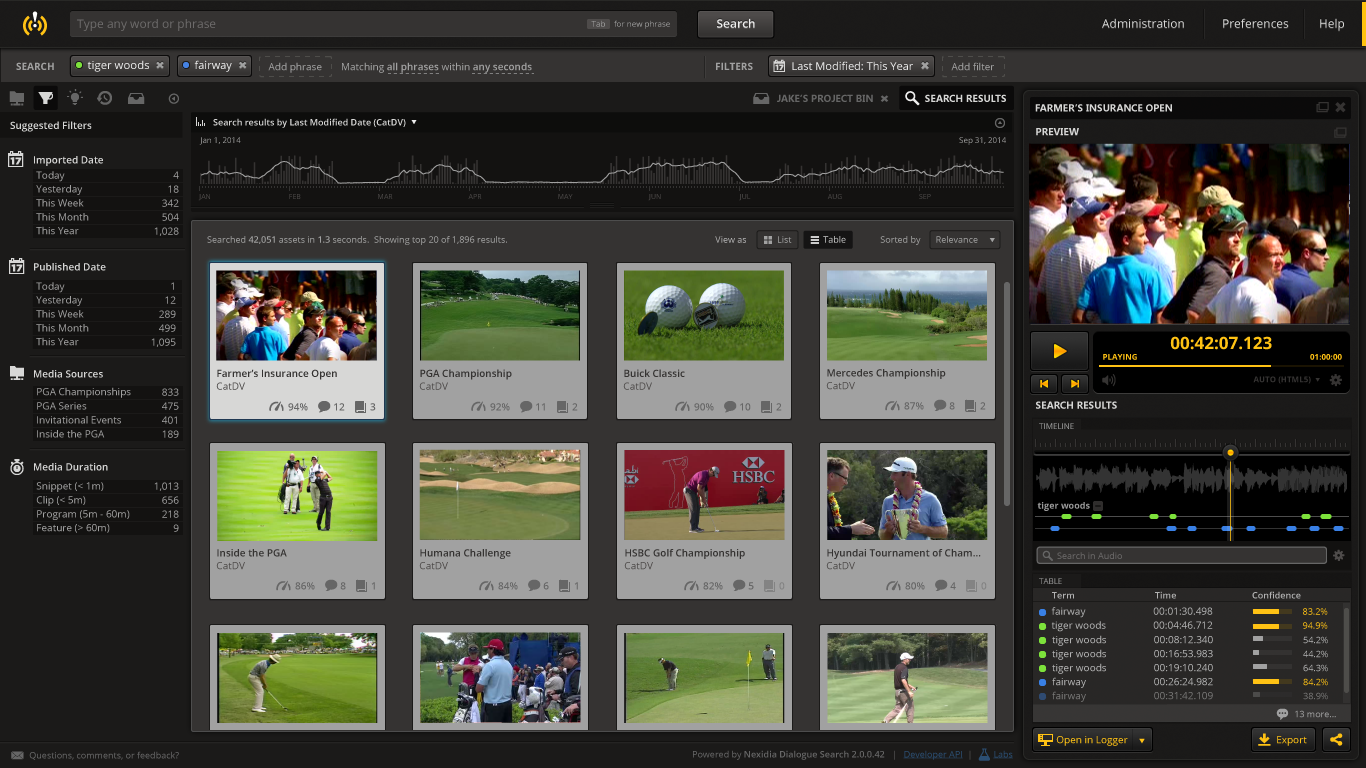Click the player progress bar
The height and width of the screenshot is (768, 1366).
click(x=1221, y=366)
